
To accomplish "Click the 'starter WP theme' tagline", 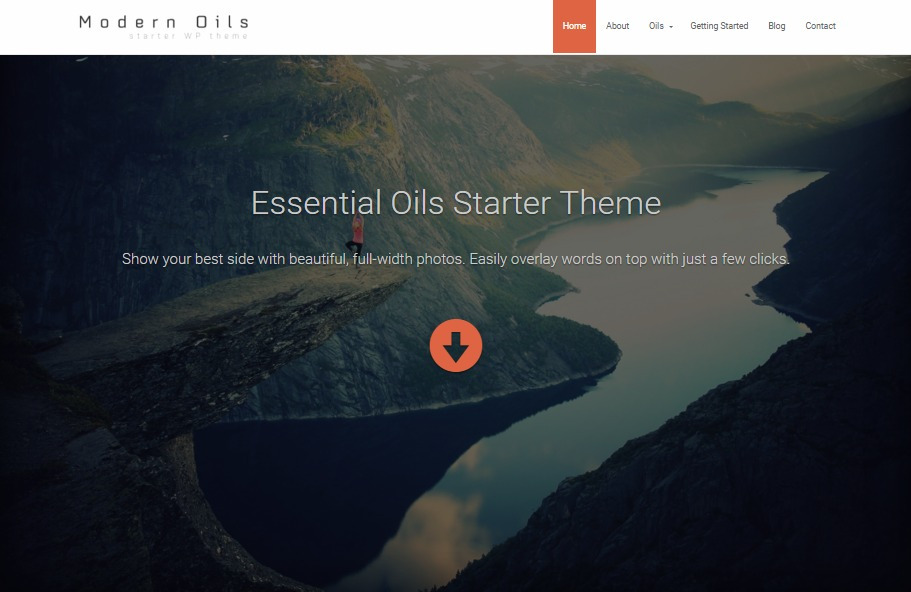I will pos(188,36).
